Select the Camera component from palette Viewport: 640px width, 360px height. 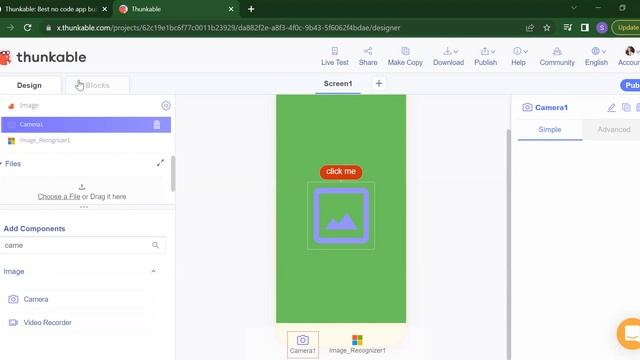[x=78, y=300]
